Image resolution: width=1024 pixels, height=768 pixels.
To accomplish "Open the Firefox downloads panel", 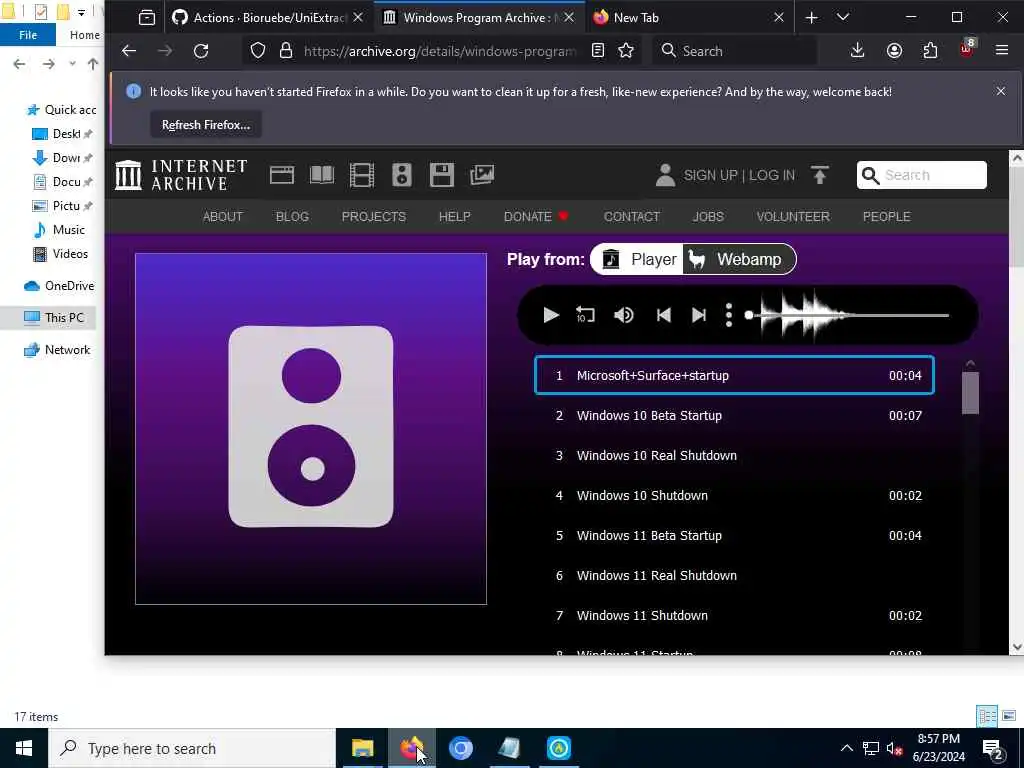I will 857,51.
